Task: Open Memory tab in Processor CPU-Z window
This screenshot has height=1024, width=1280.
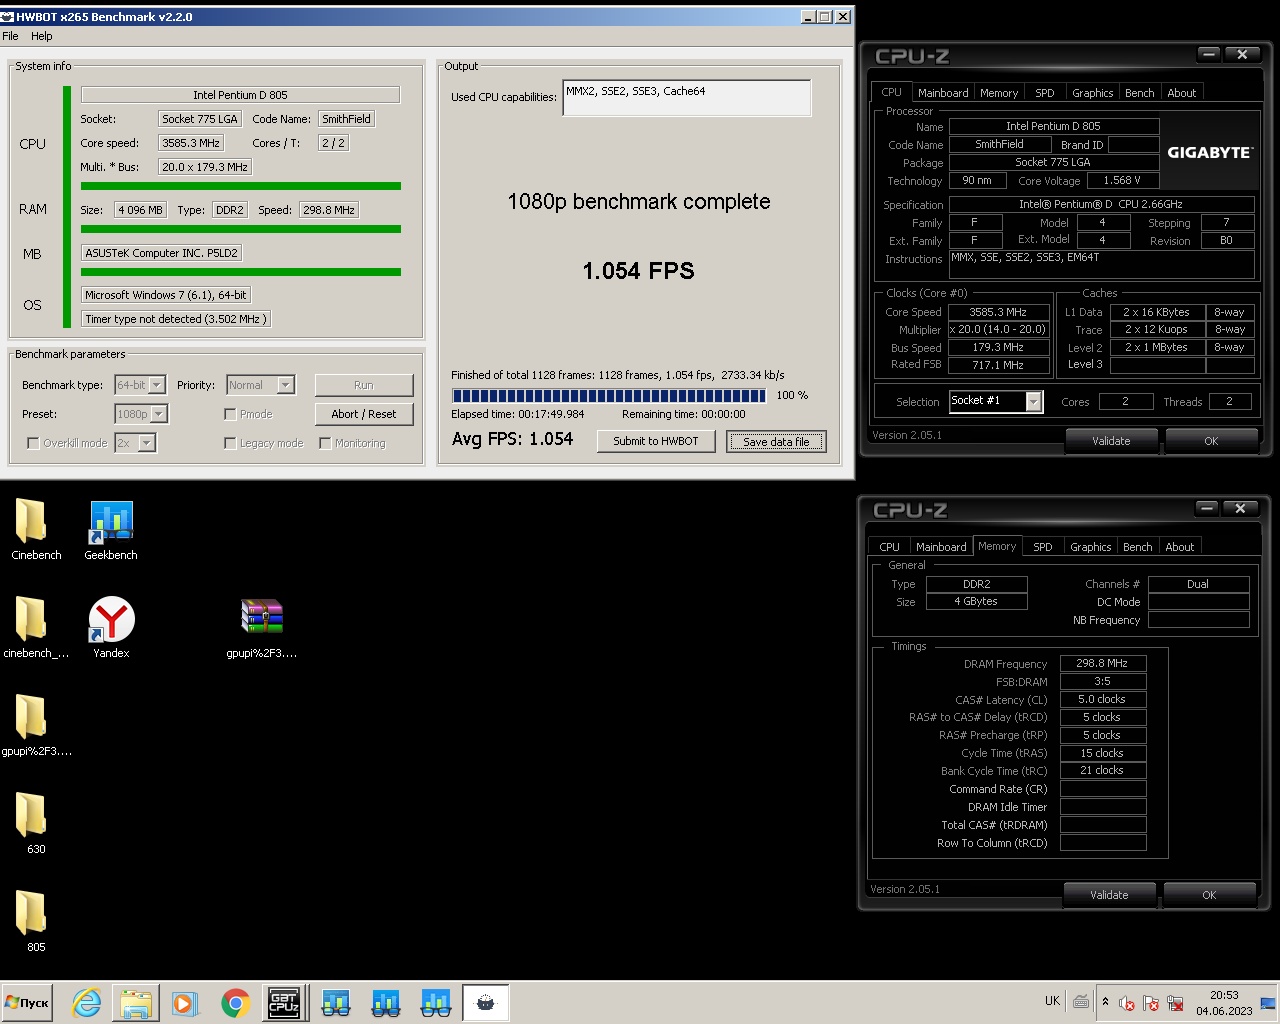Action: (999, 93)
